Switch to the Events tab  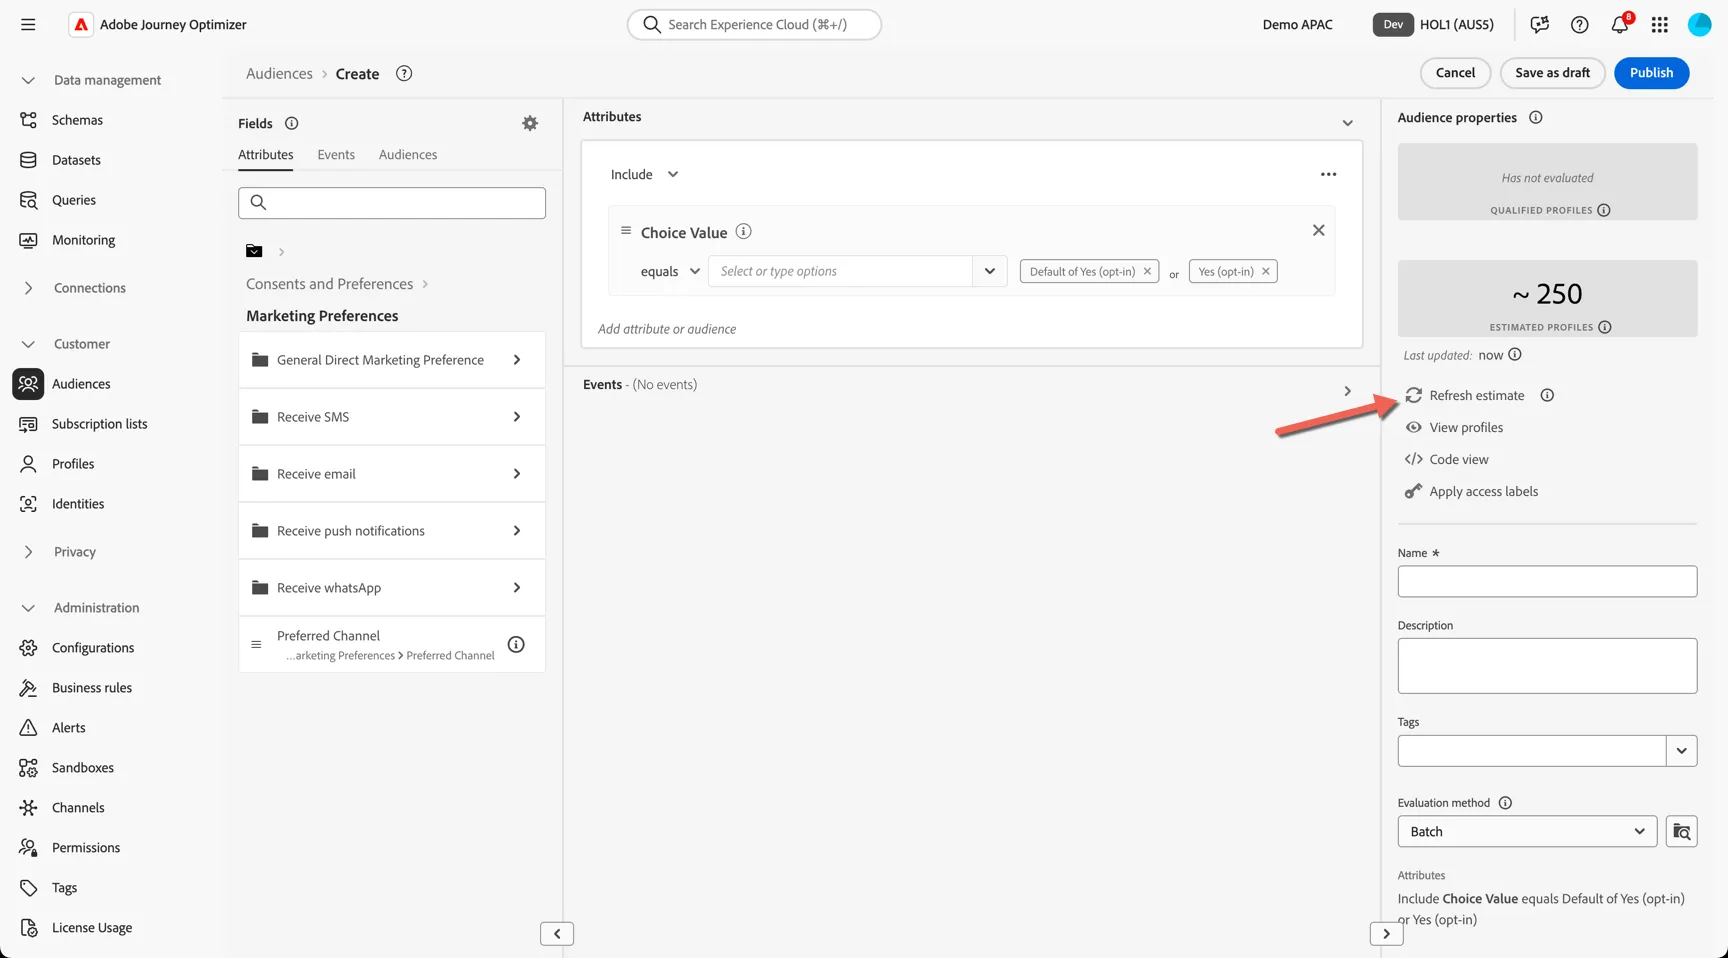(336, 154)
